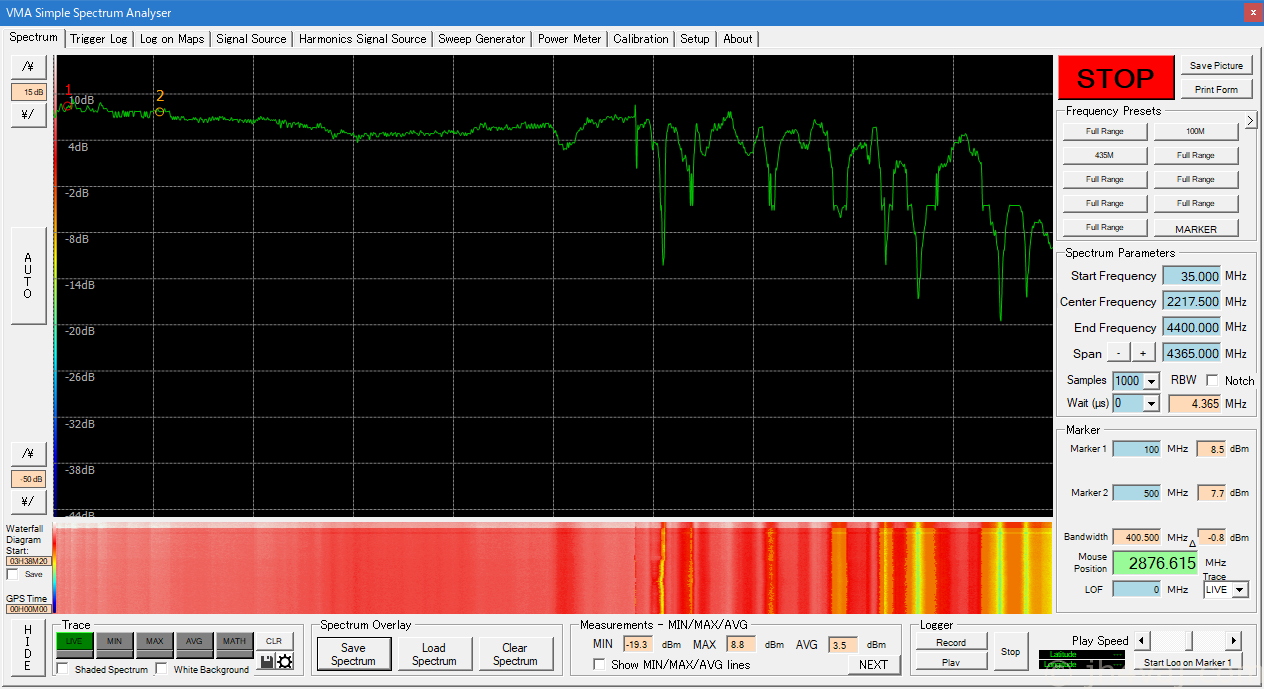The height and width of the screenshot is (689, 1264).
Task: Switch to the Trigger Log tab
Action: [99, 39]
